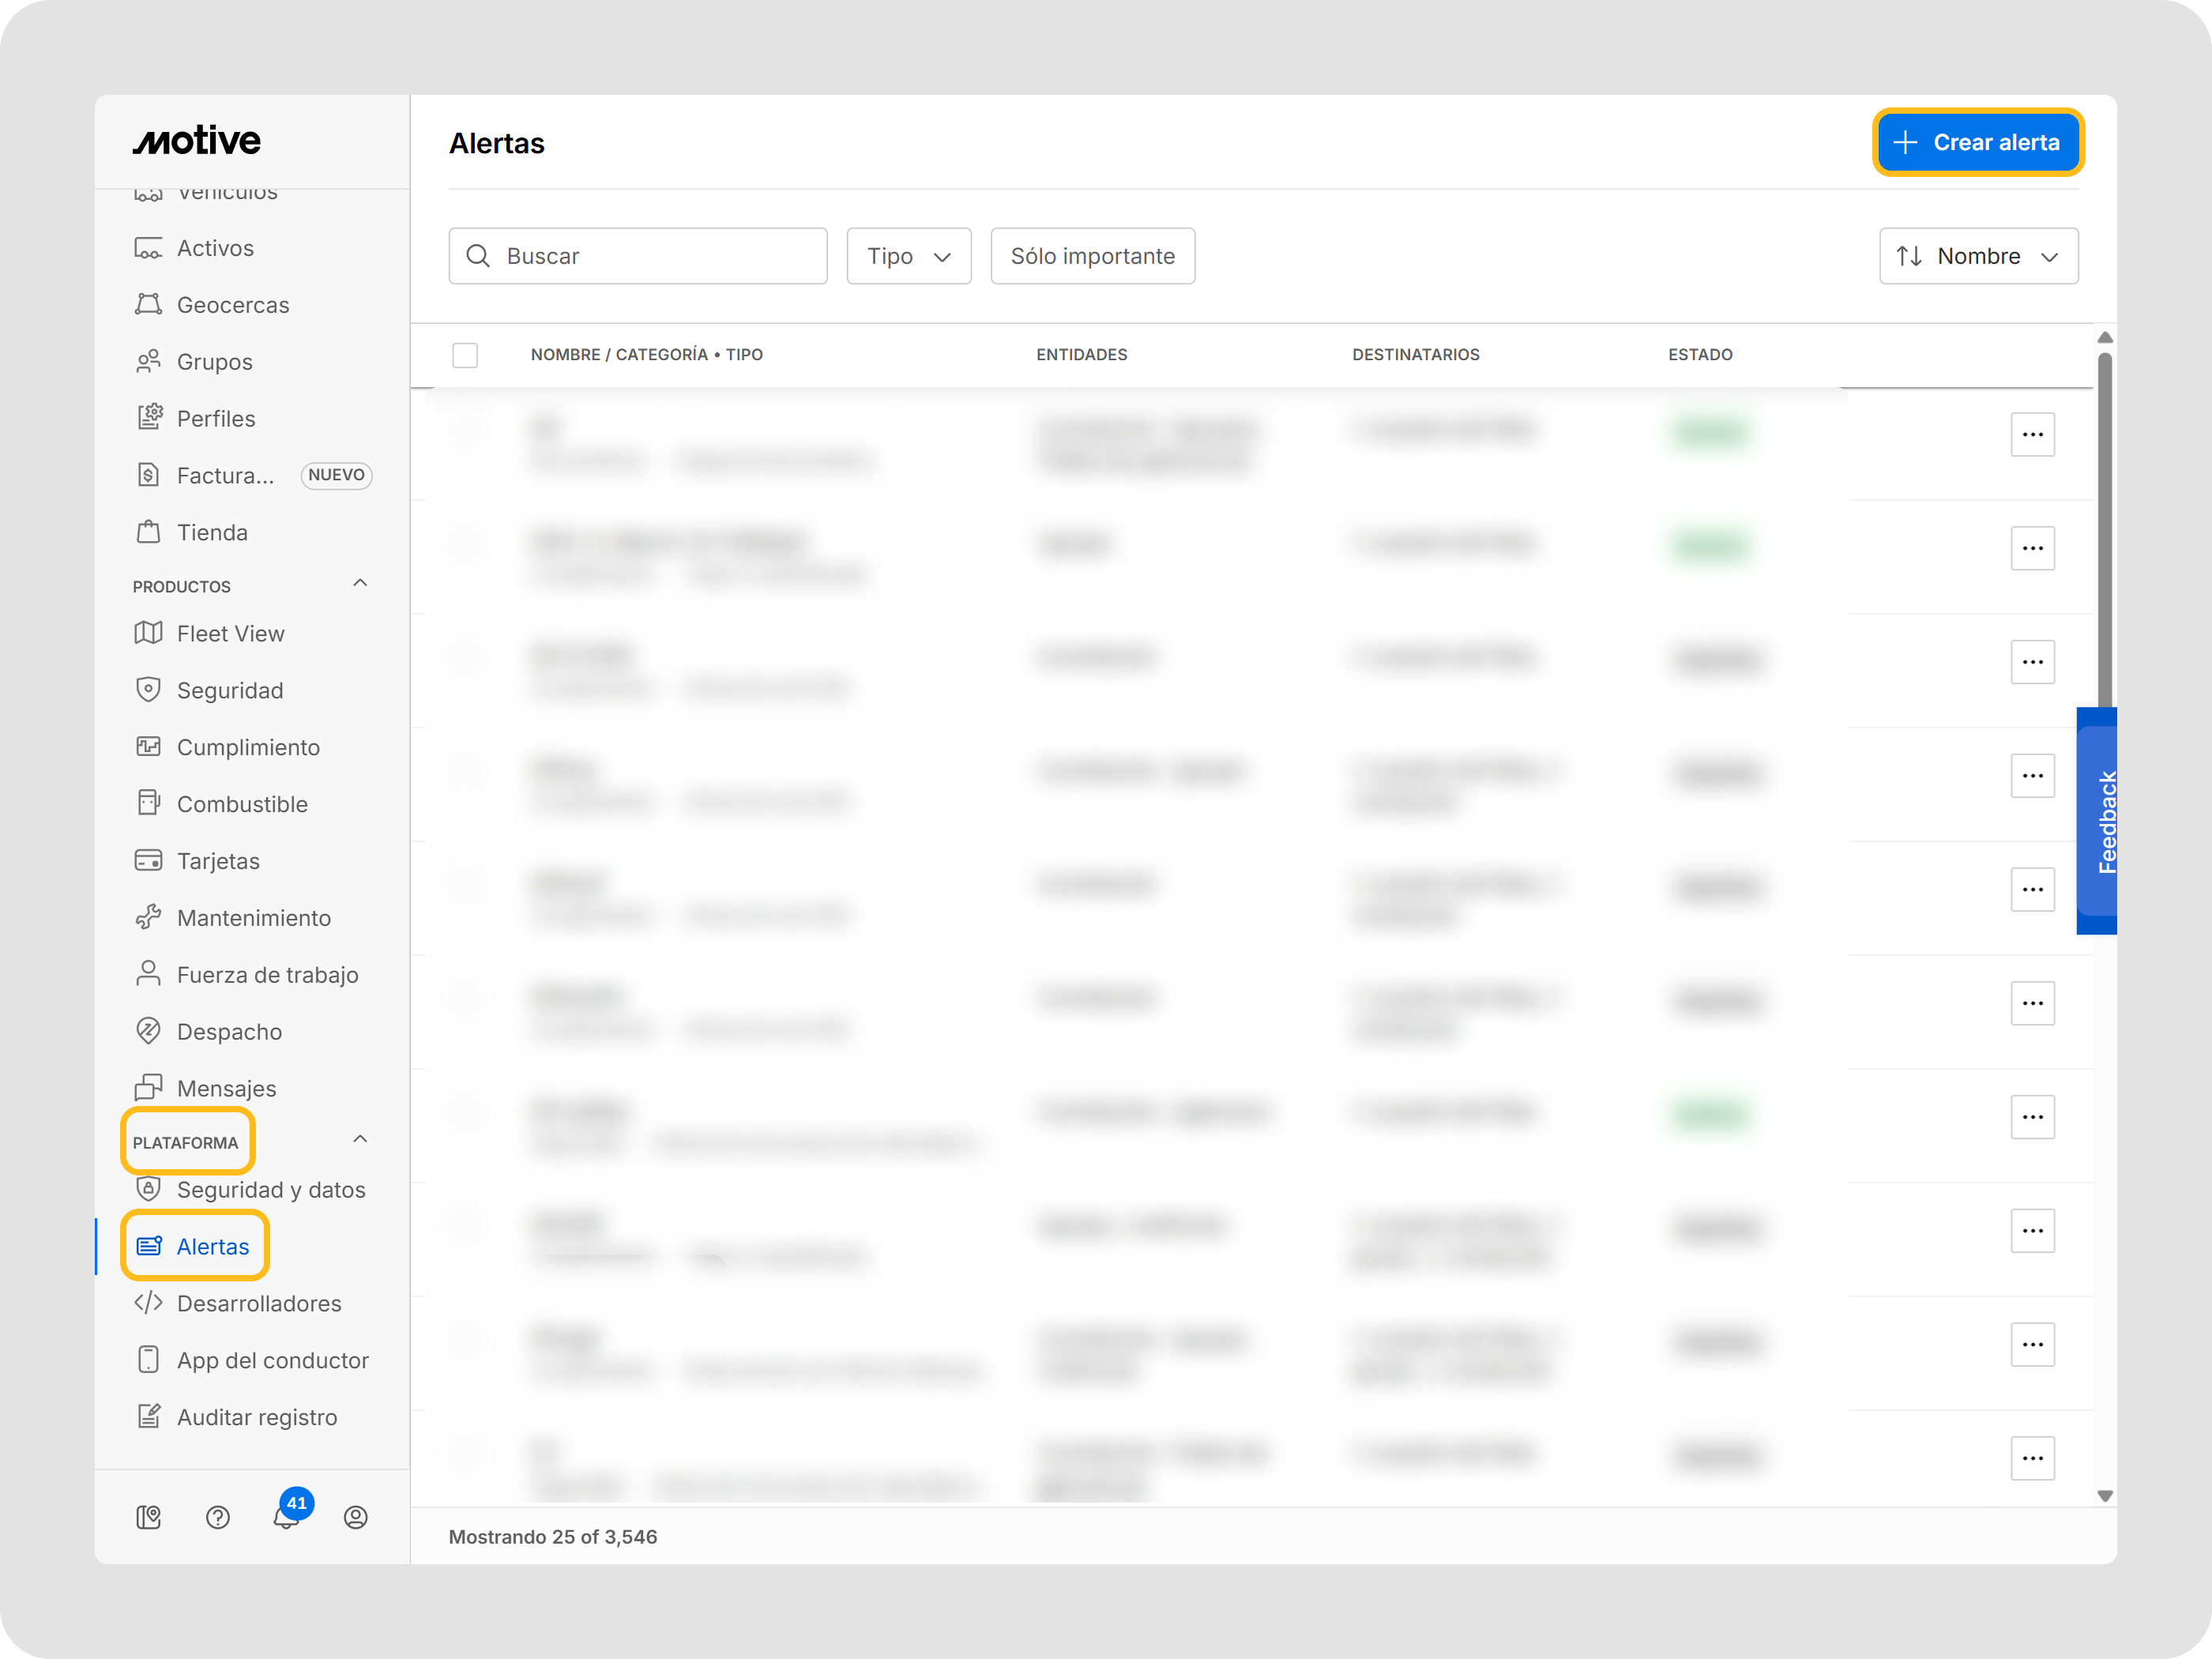The image size is (2212, 1659).
Task: Open the Nombre sort dropdown
Action: click(1977, 256)
